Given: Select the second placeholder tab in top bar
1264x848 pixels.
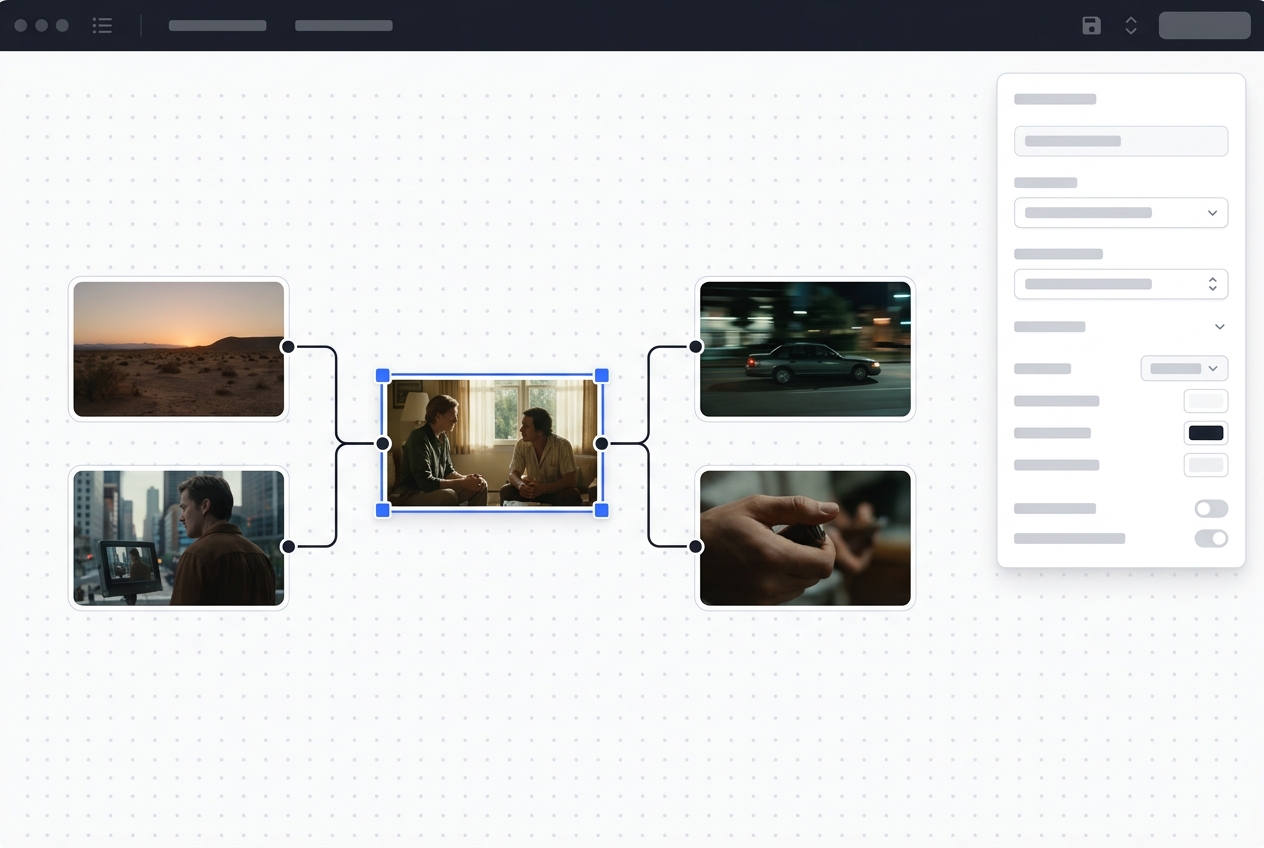Looking at the screenshot, I should pyautogui.click(x=343, y=25).
